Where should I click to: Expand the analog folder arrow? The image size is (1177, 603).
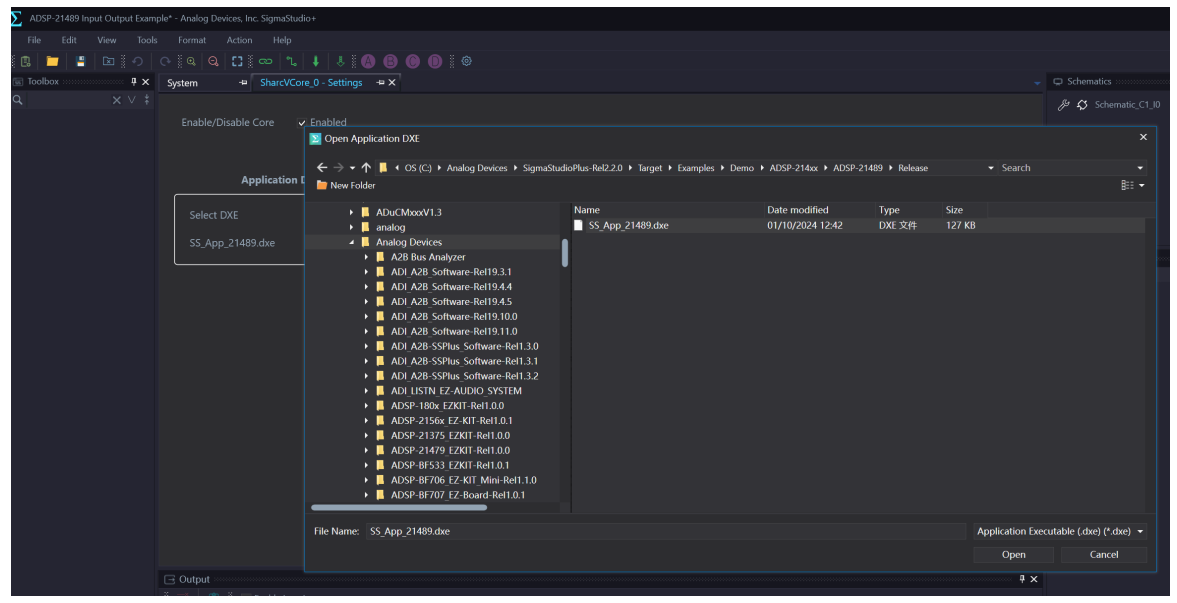pos(351,228)
